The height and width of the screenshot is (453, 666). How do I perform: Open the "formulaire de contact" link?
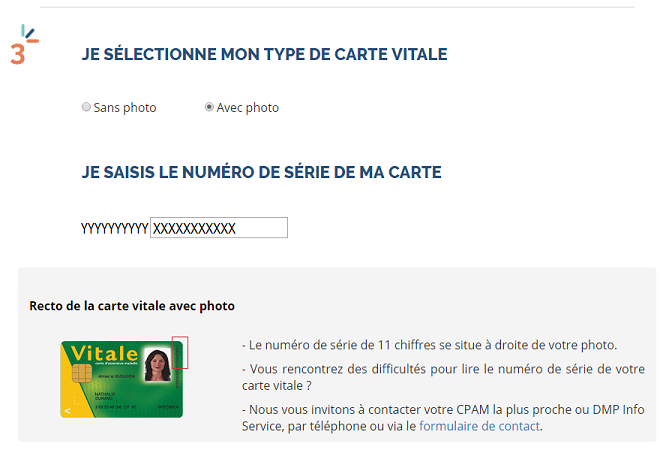point(479,426)
